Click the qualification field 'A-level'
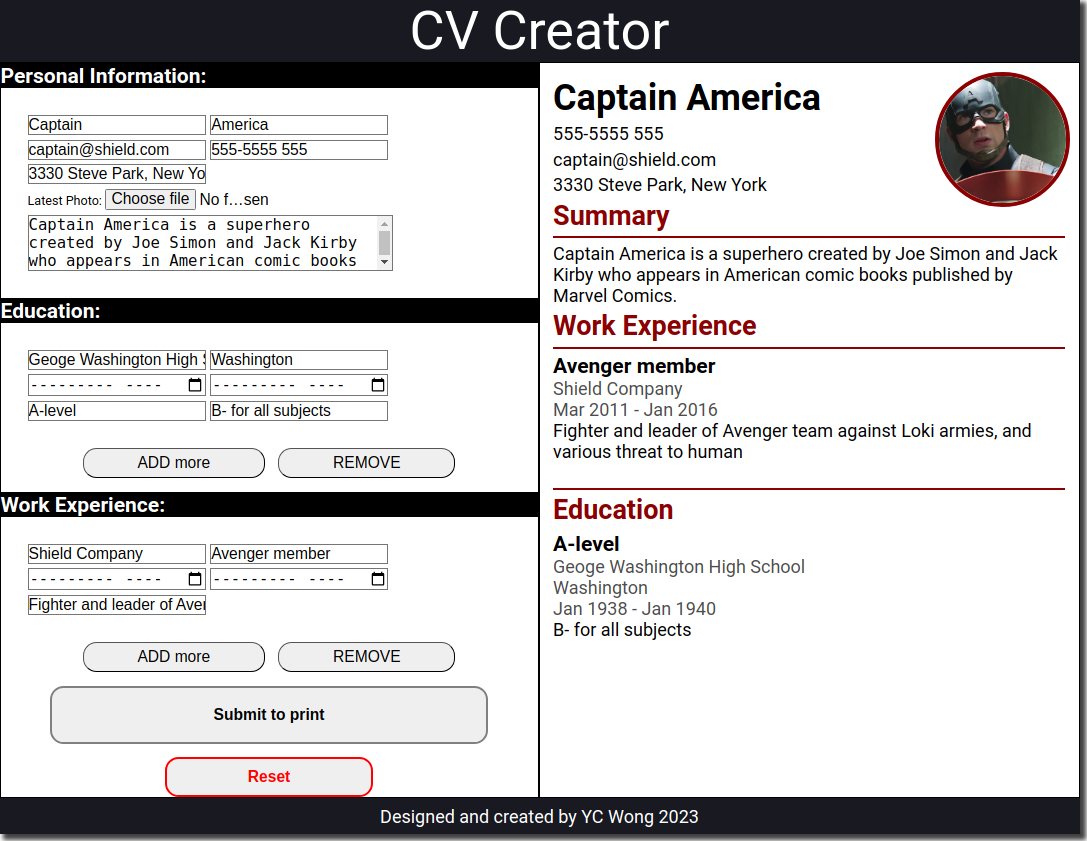This screenshot has width=1087, height=841. pyautogui.click(x=116, y=411)
